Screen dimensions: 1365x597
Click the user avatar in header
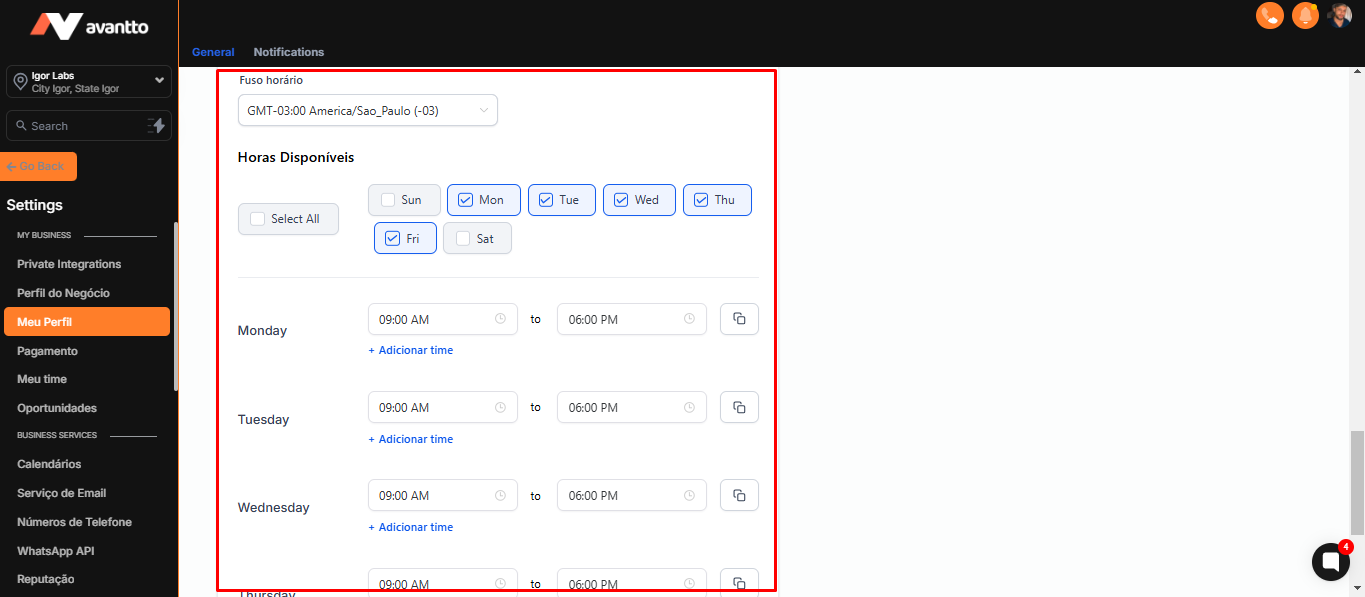[x=1340, y=15]
